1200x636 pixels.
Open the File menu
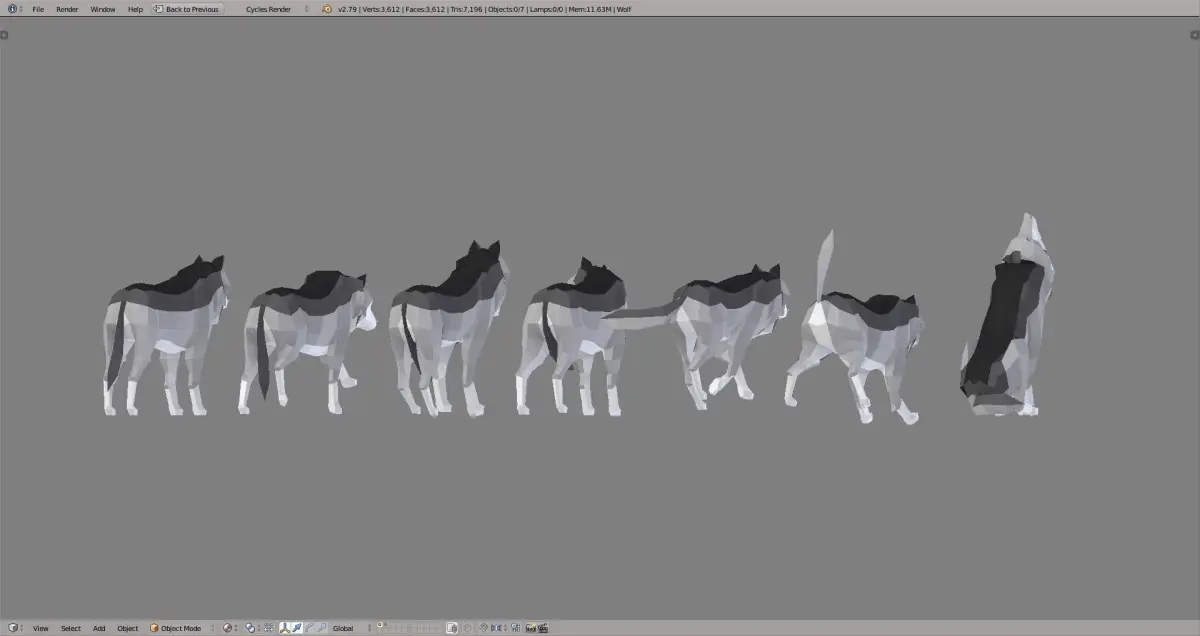[38, 9]
